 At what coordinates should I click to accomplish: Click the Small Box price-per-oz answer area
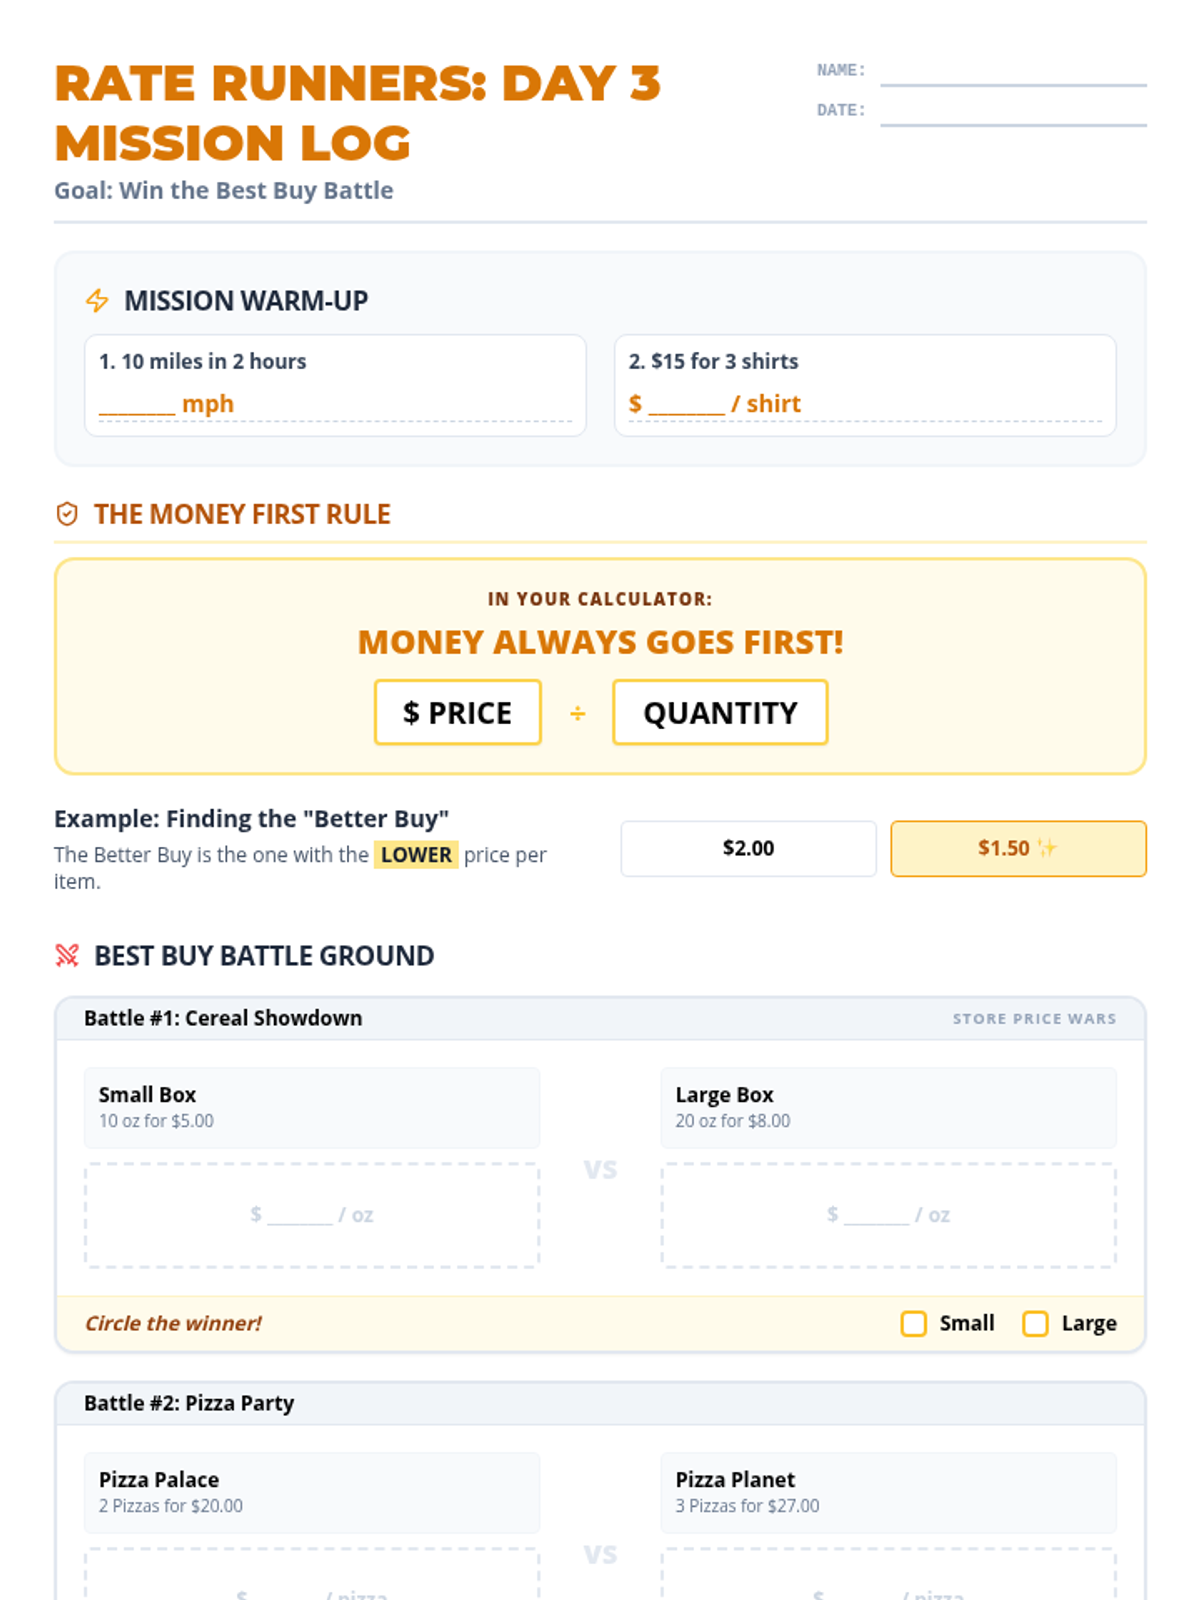click(x=312, y=1215)
